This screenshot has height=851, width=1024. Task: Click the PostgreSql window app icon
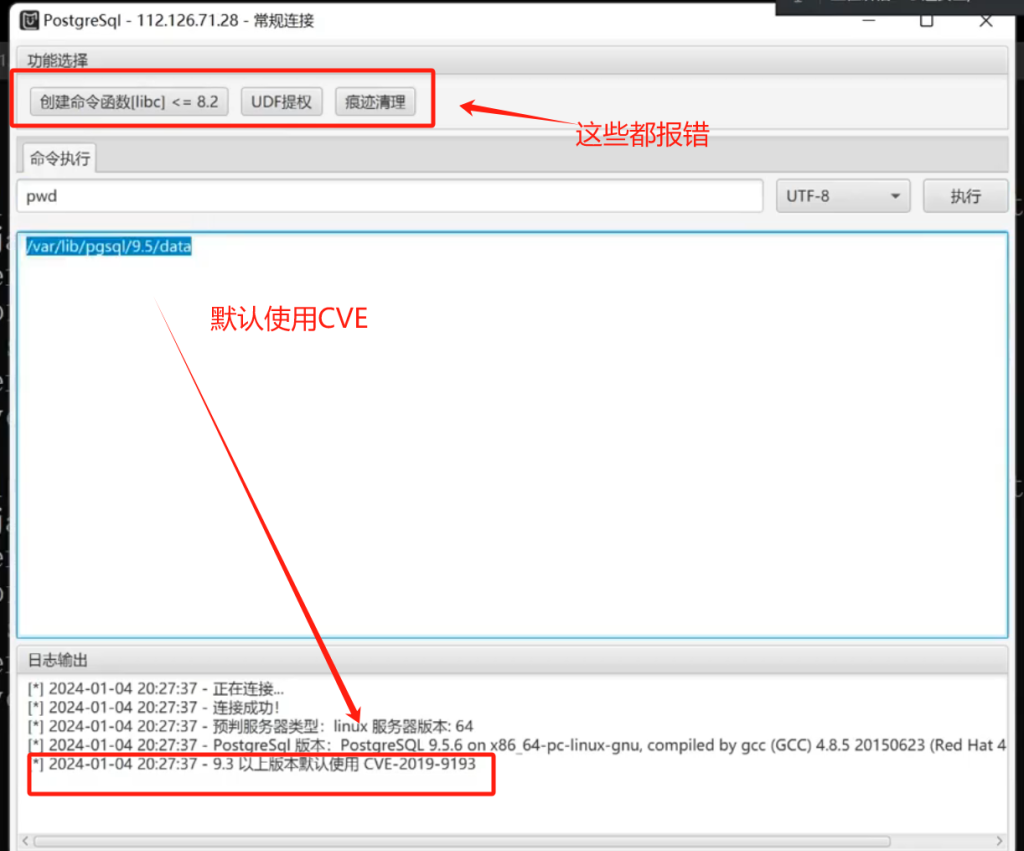(29, 21)
